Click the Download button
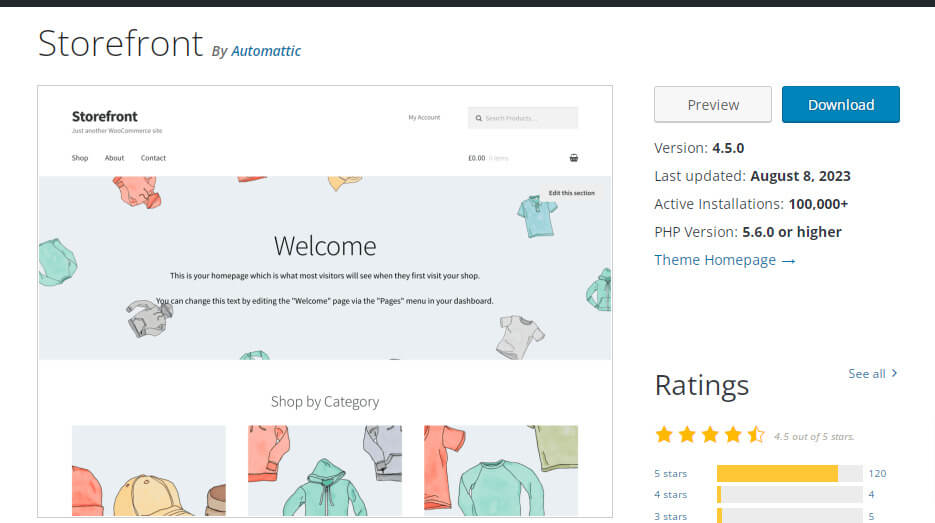 840,105
